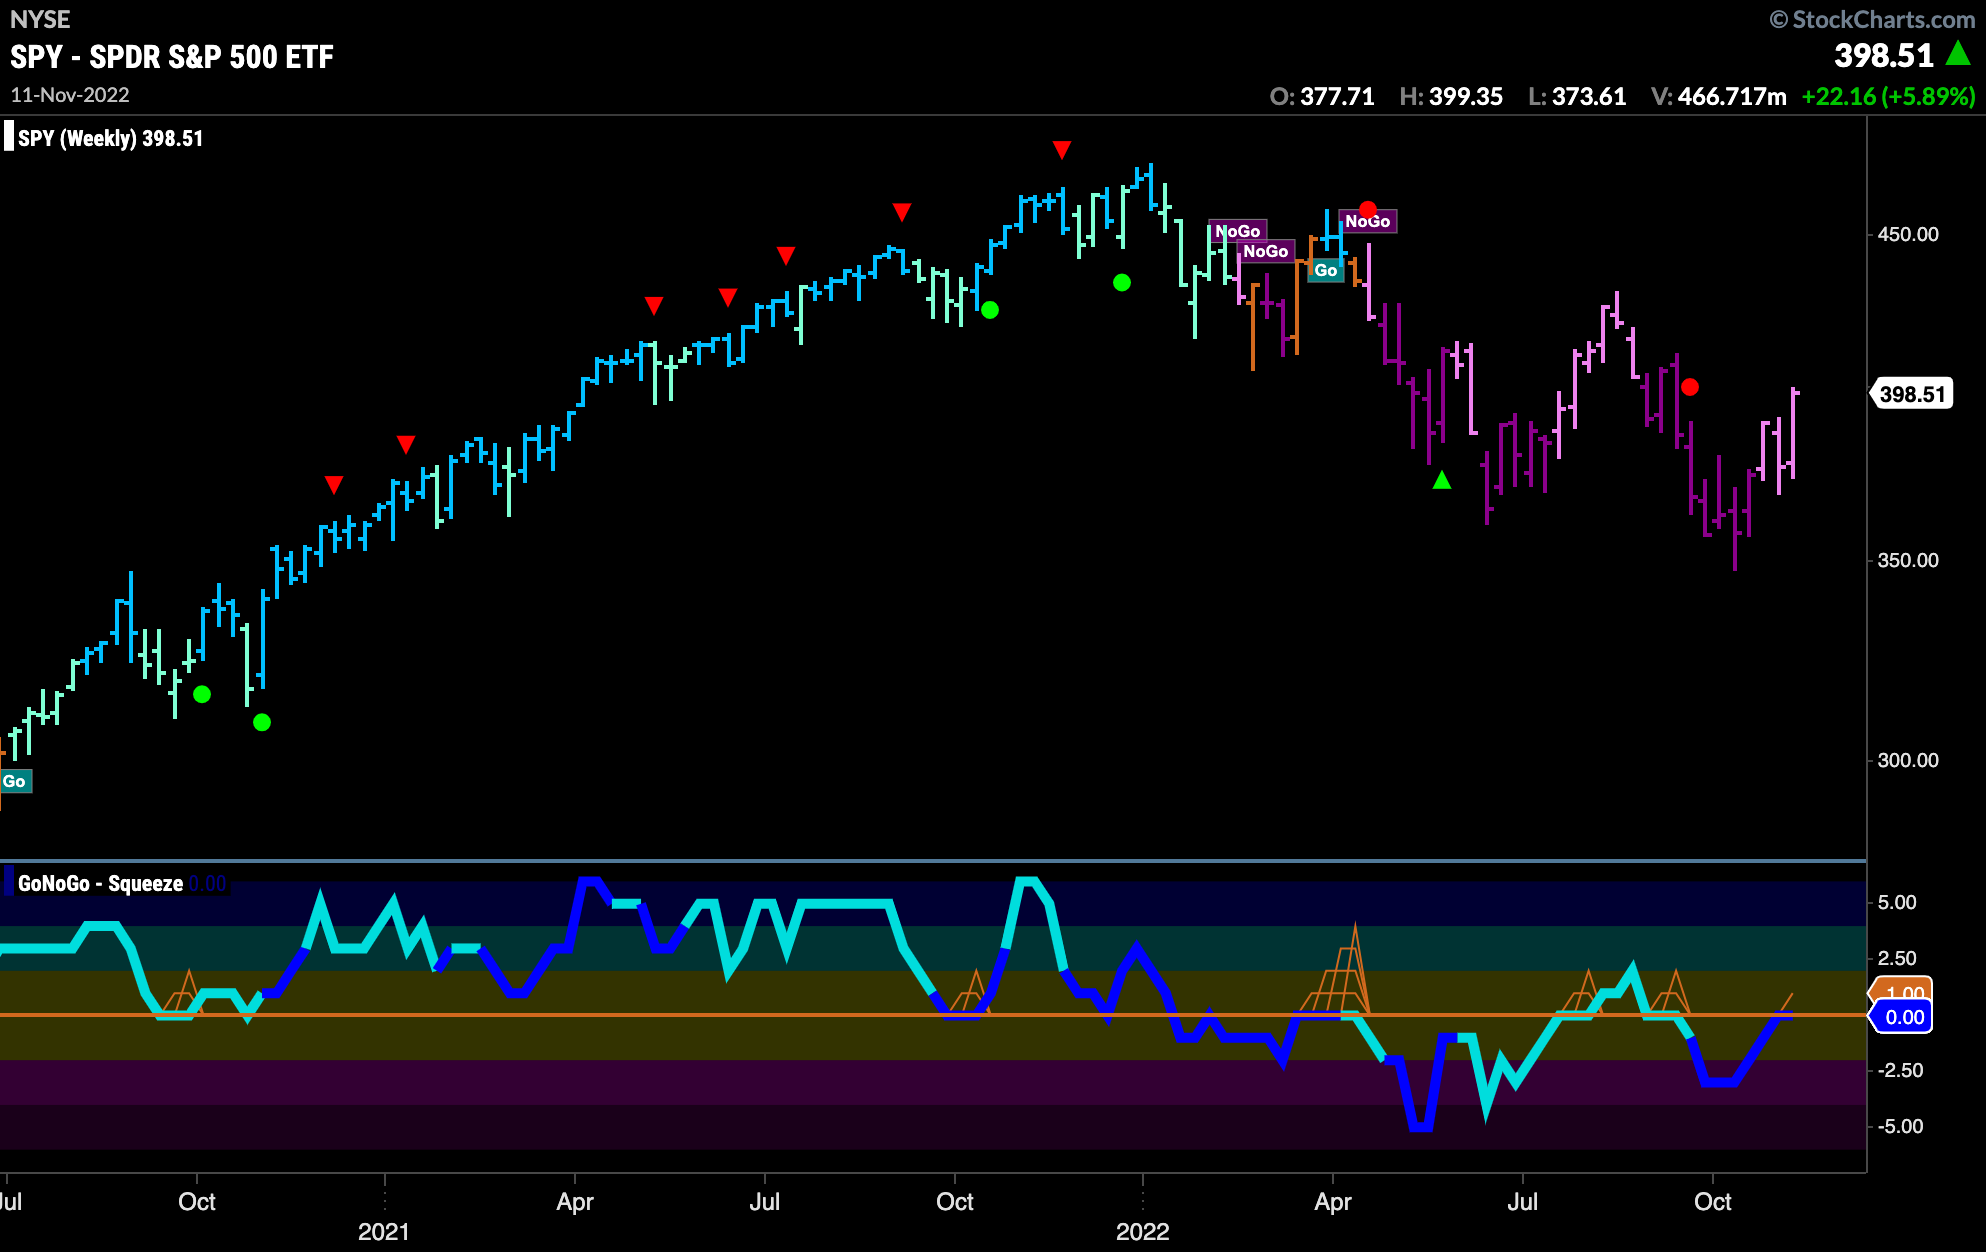Click the -5.00 oscillator axis label
Image resolution: width=1986 pixels, height=1252 pixels.
point(1900,1126)
